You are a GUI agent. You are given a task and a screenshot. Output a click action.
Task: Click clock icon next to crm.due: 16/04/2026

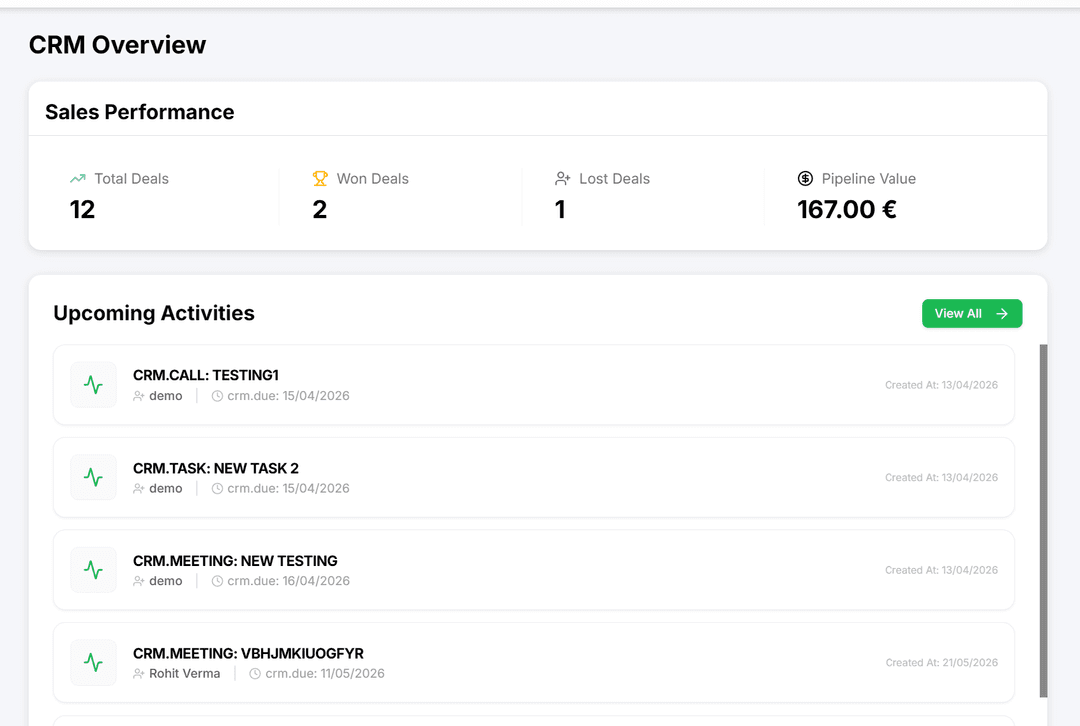click(x=217, y=581)
